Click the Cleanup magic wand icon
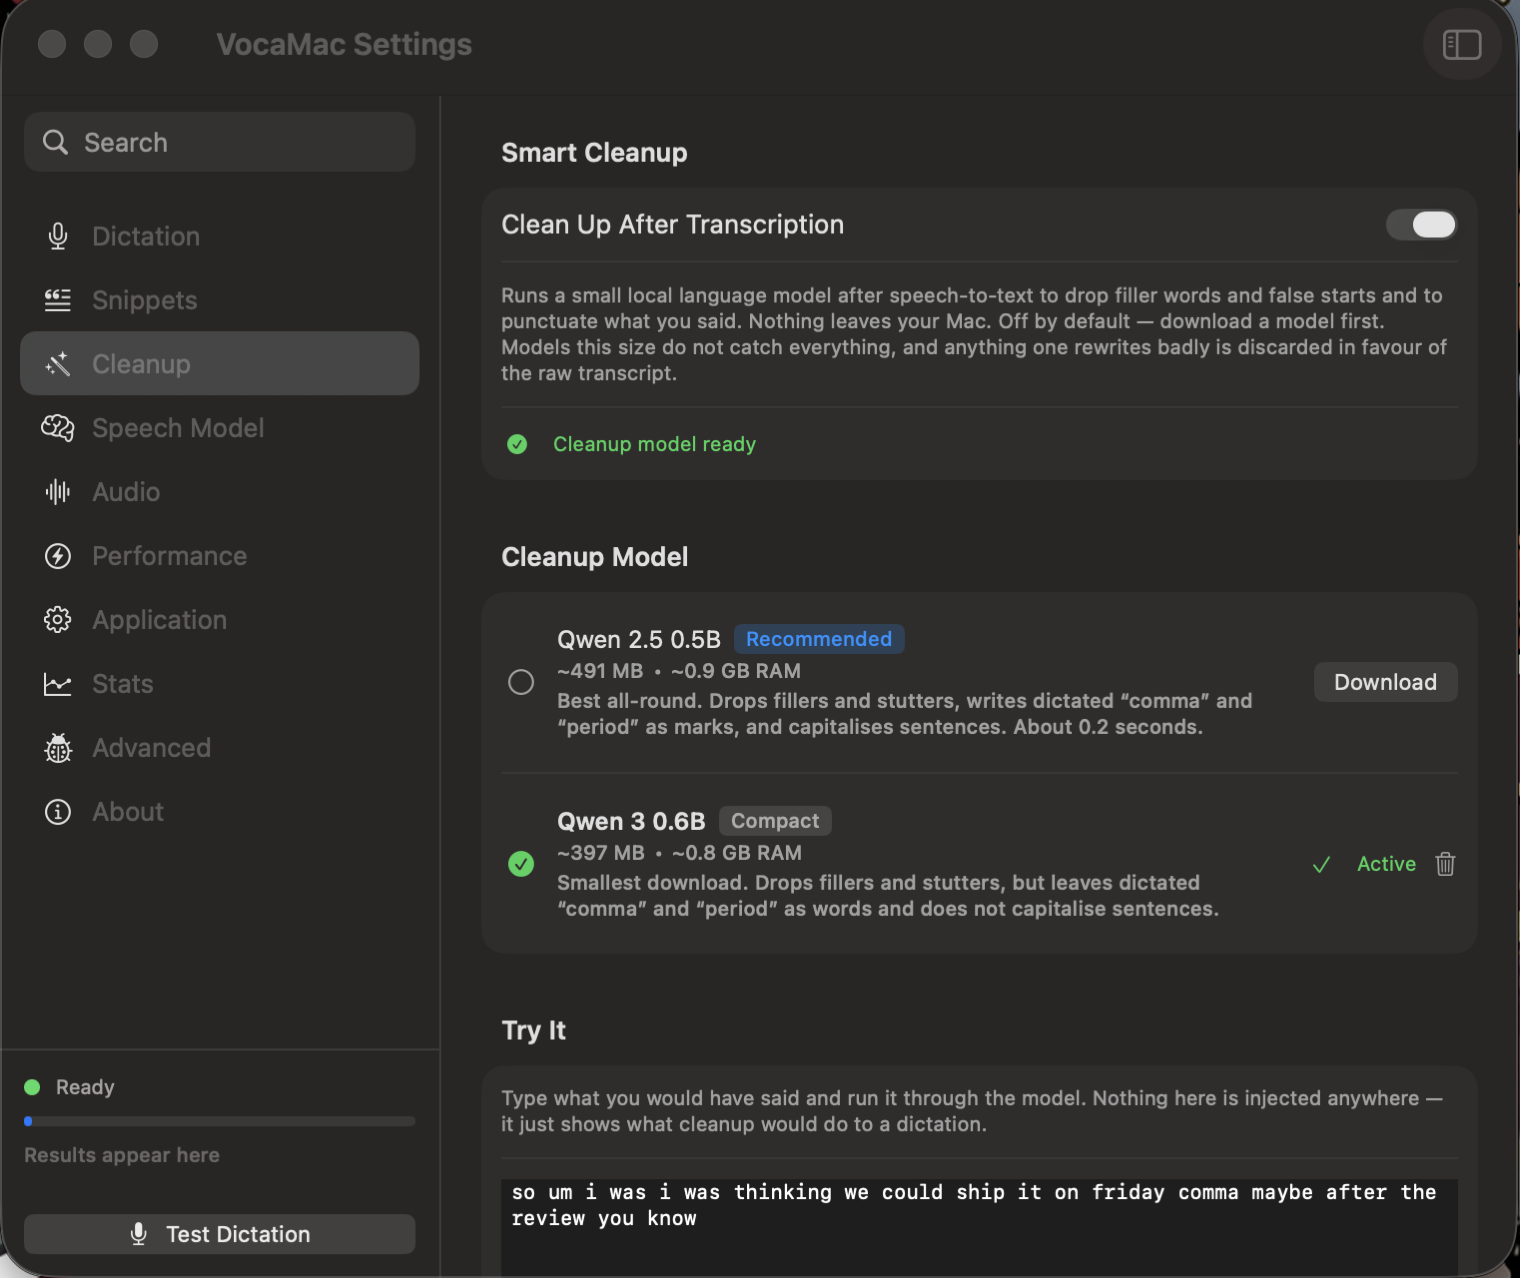This screenshot has height=1278, width=1520. click(58, 364)
